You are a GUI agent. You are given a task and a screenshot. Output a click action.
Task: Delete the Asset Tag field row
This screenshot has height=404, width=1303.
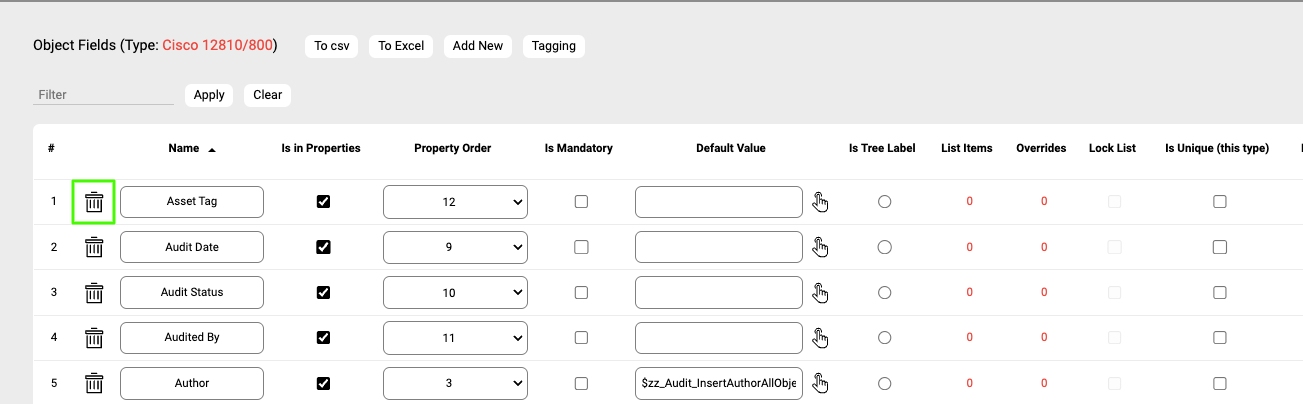(94, 202)
